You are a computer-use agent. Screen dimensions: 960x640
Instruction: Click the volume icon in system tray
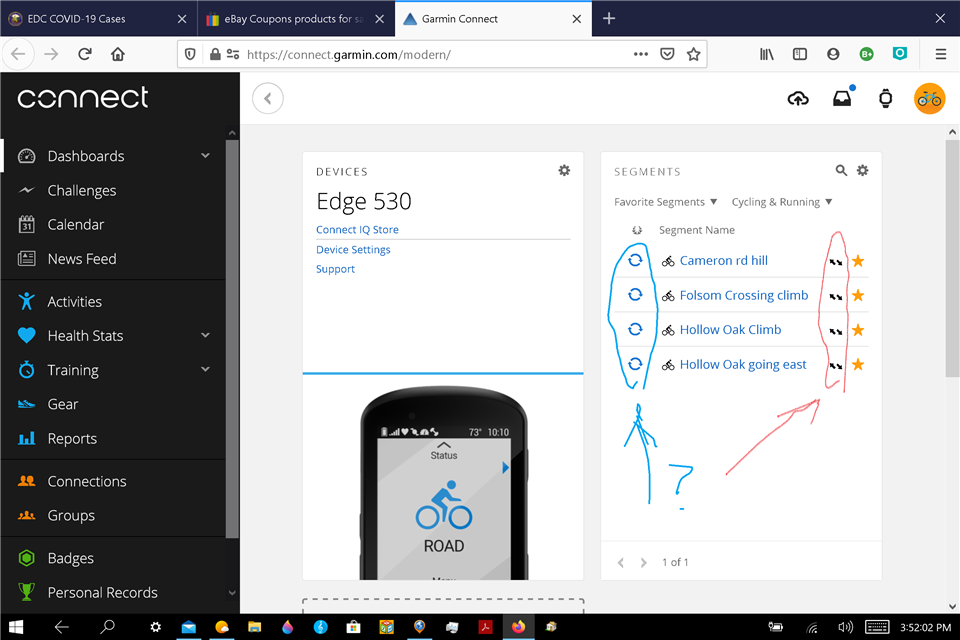845,627
